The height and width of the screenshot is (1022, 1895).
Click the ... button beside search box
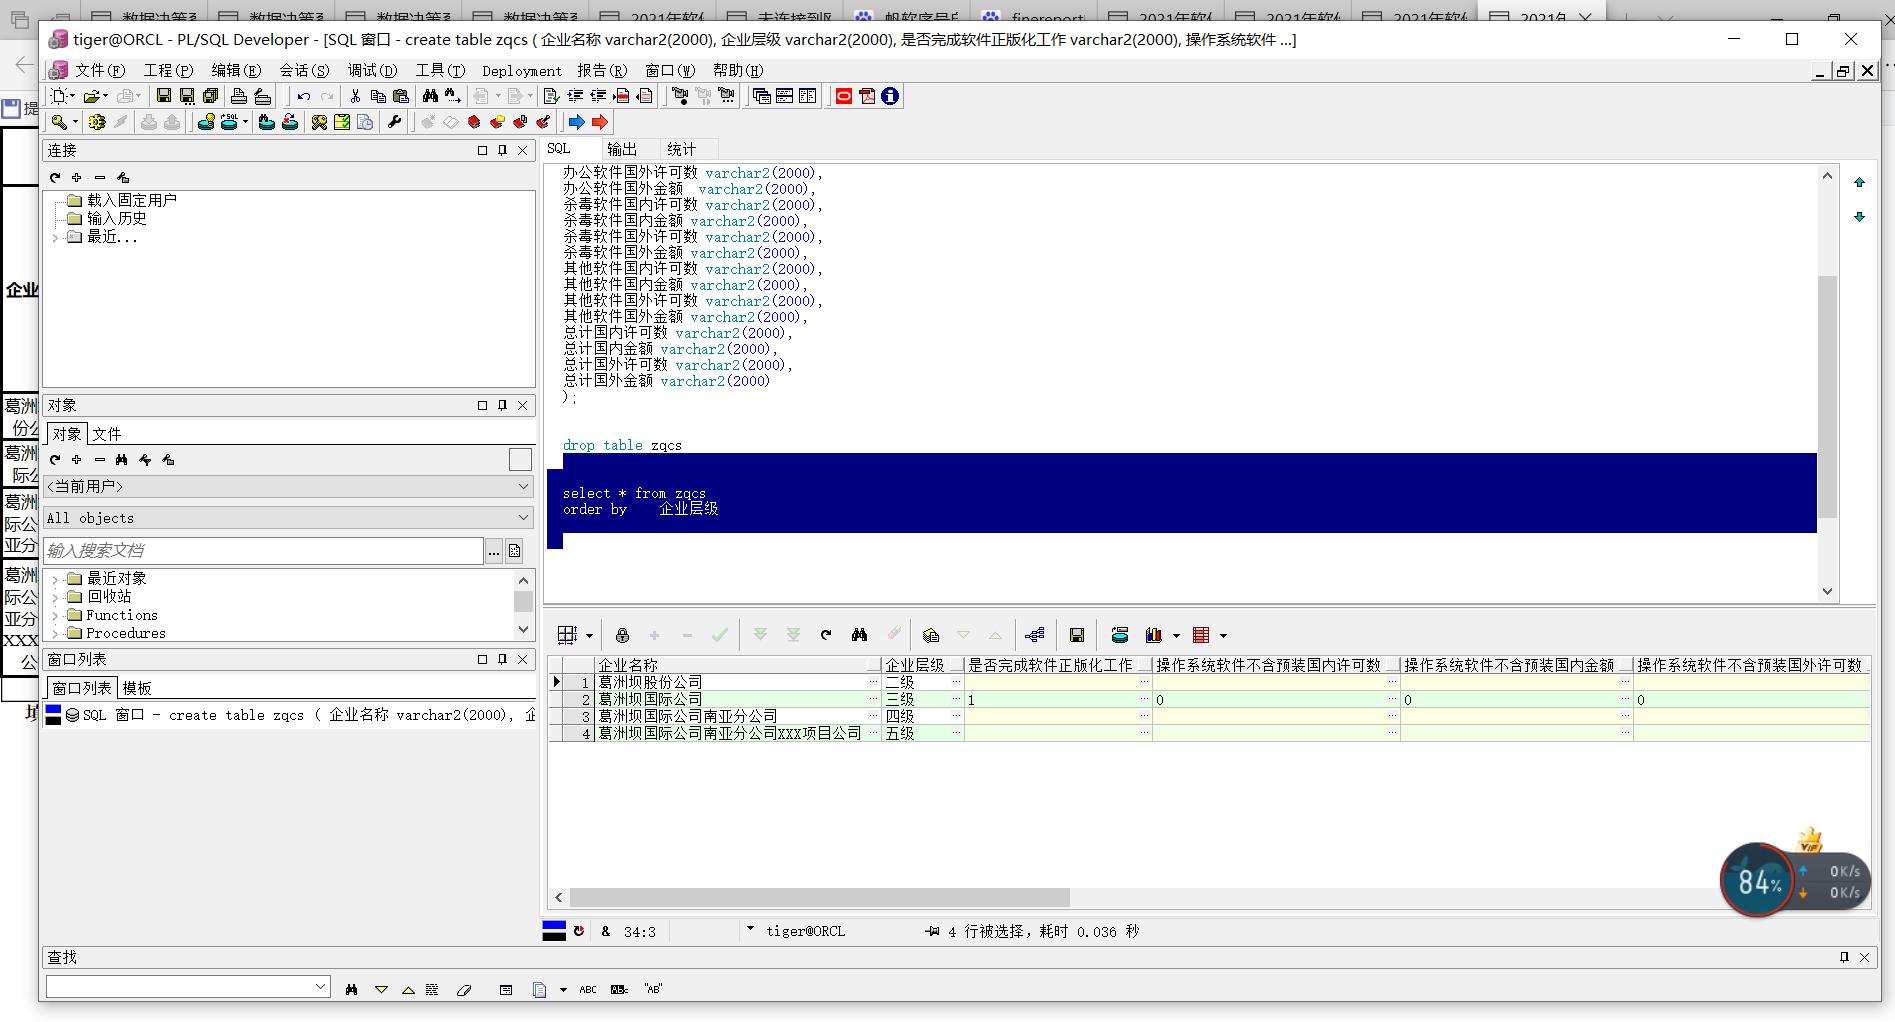pyautogui.click(x=493, y=550)
